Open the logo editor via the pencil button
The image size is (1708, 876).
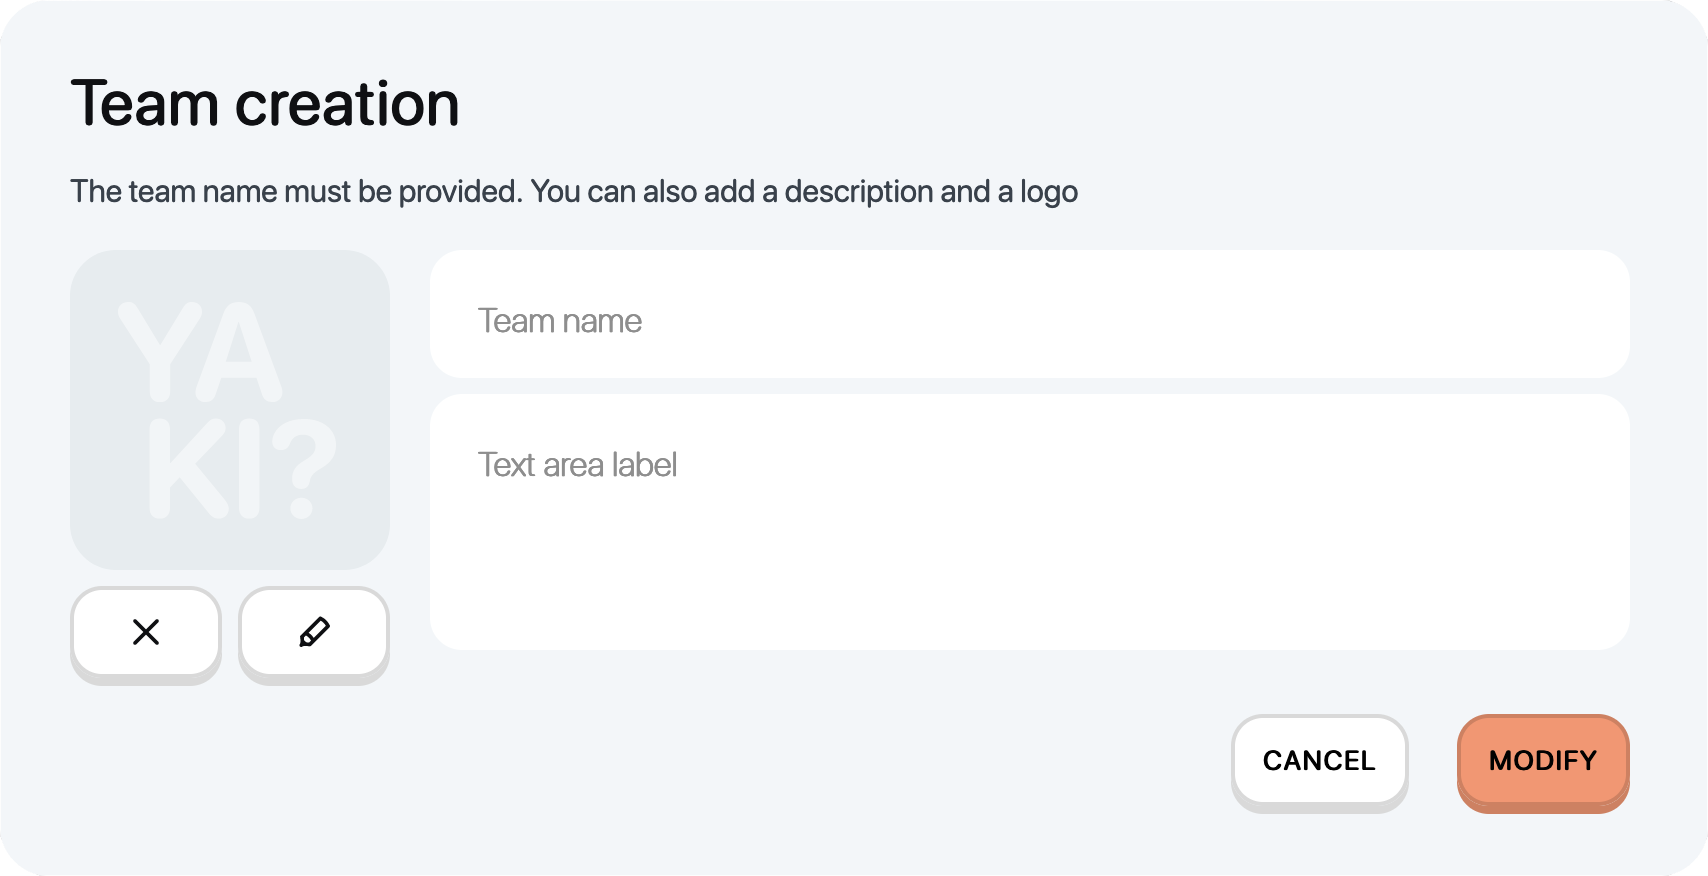click(x=312, y=632)
